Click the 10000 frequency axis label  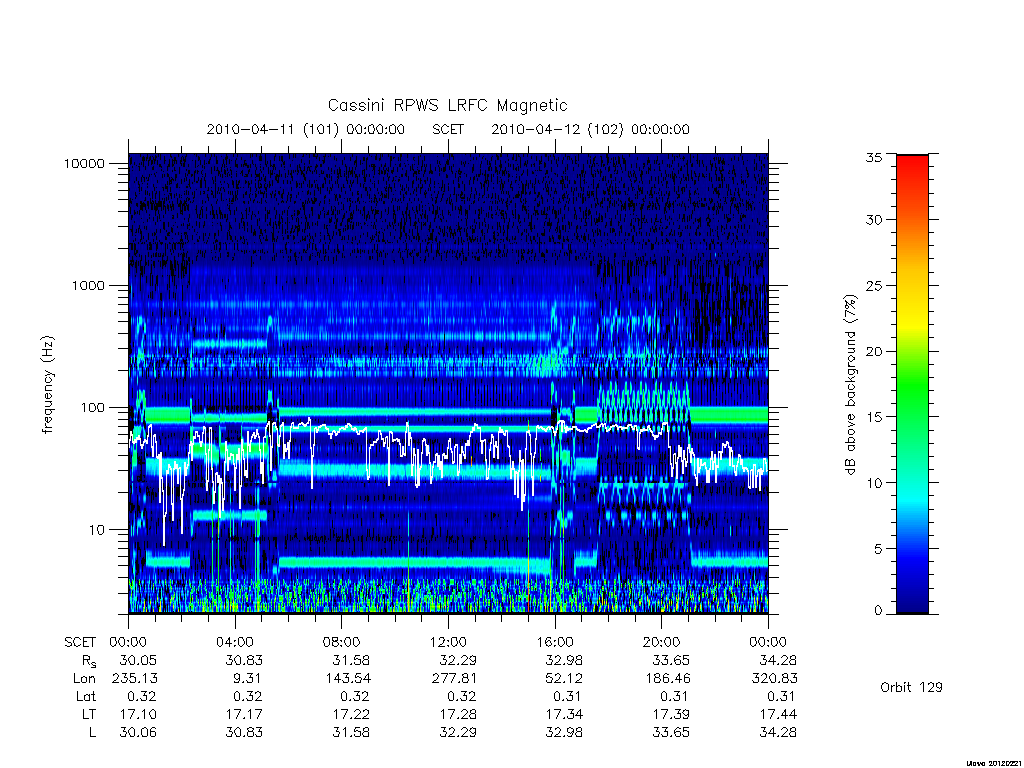click(84, 163)
